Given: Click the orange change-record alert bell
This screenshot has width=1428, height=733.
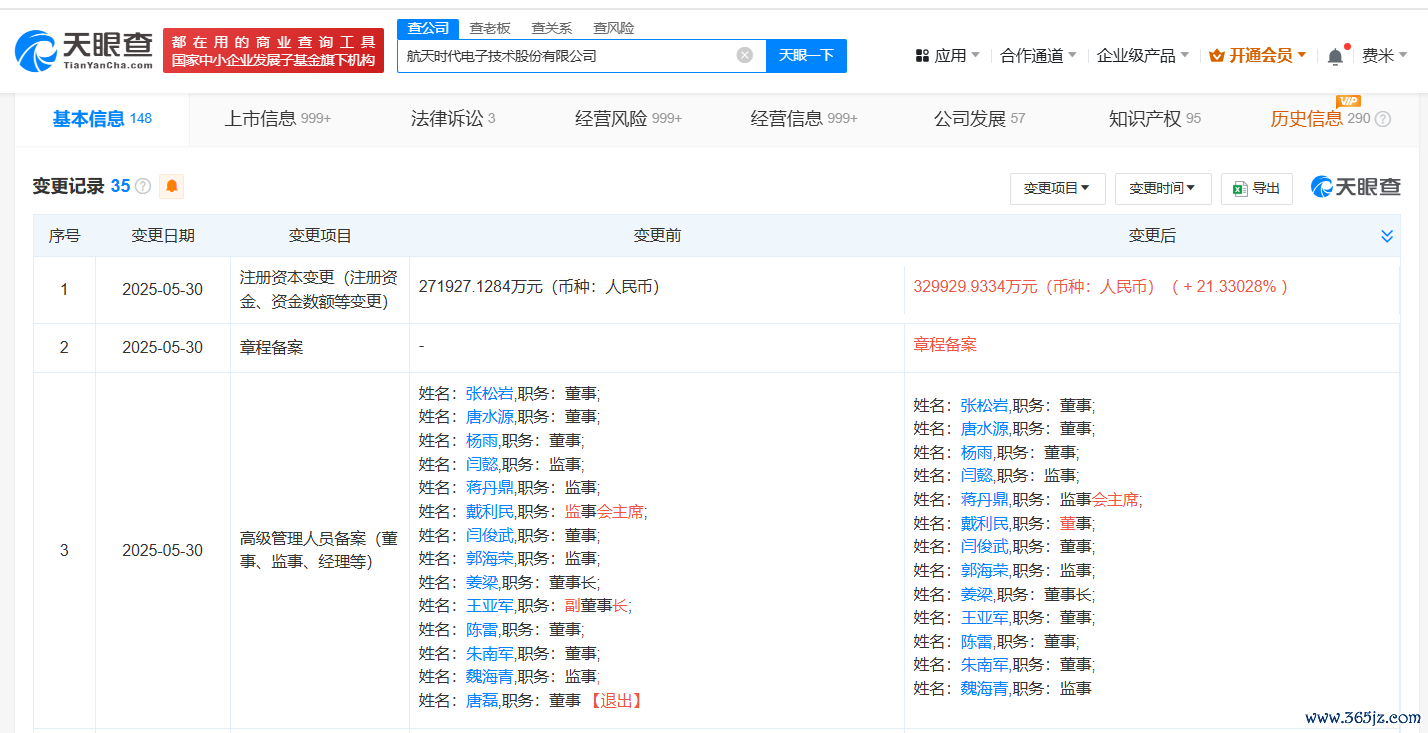Looking at the screenshot, I should pyautogui.click(x=171, y=186).
